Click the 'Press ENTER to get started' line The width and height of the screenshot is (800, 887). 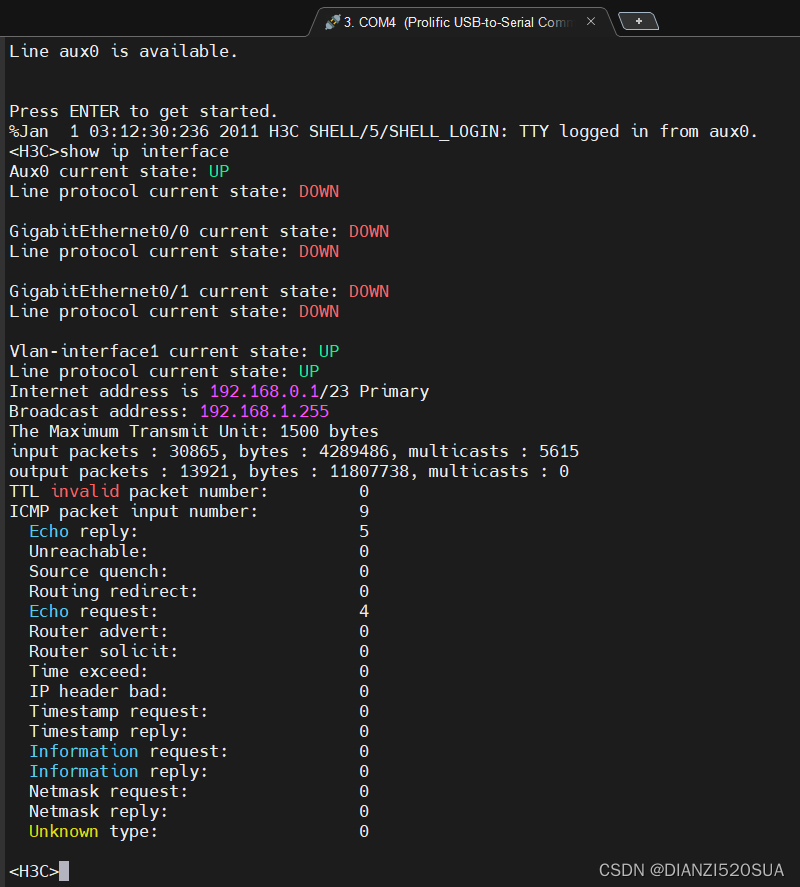pos(143,111)
